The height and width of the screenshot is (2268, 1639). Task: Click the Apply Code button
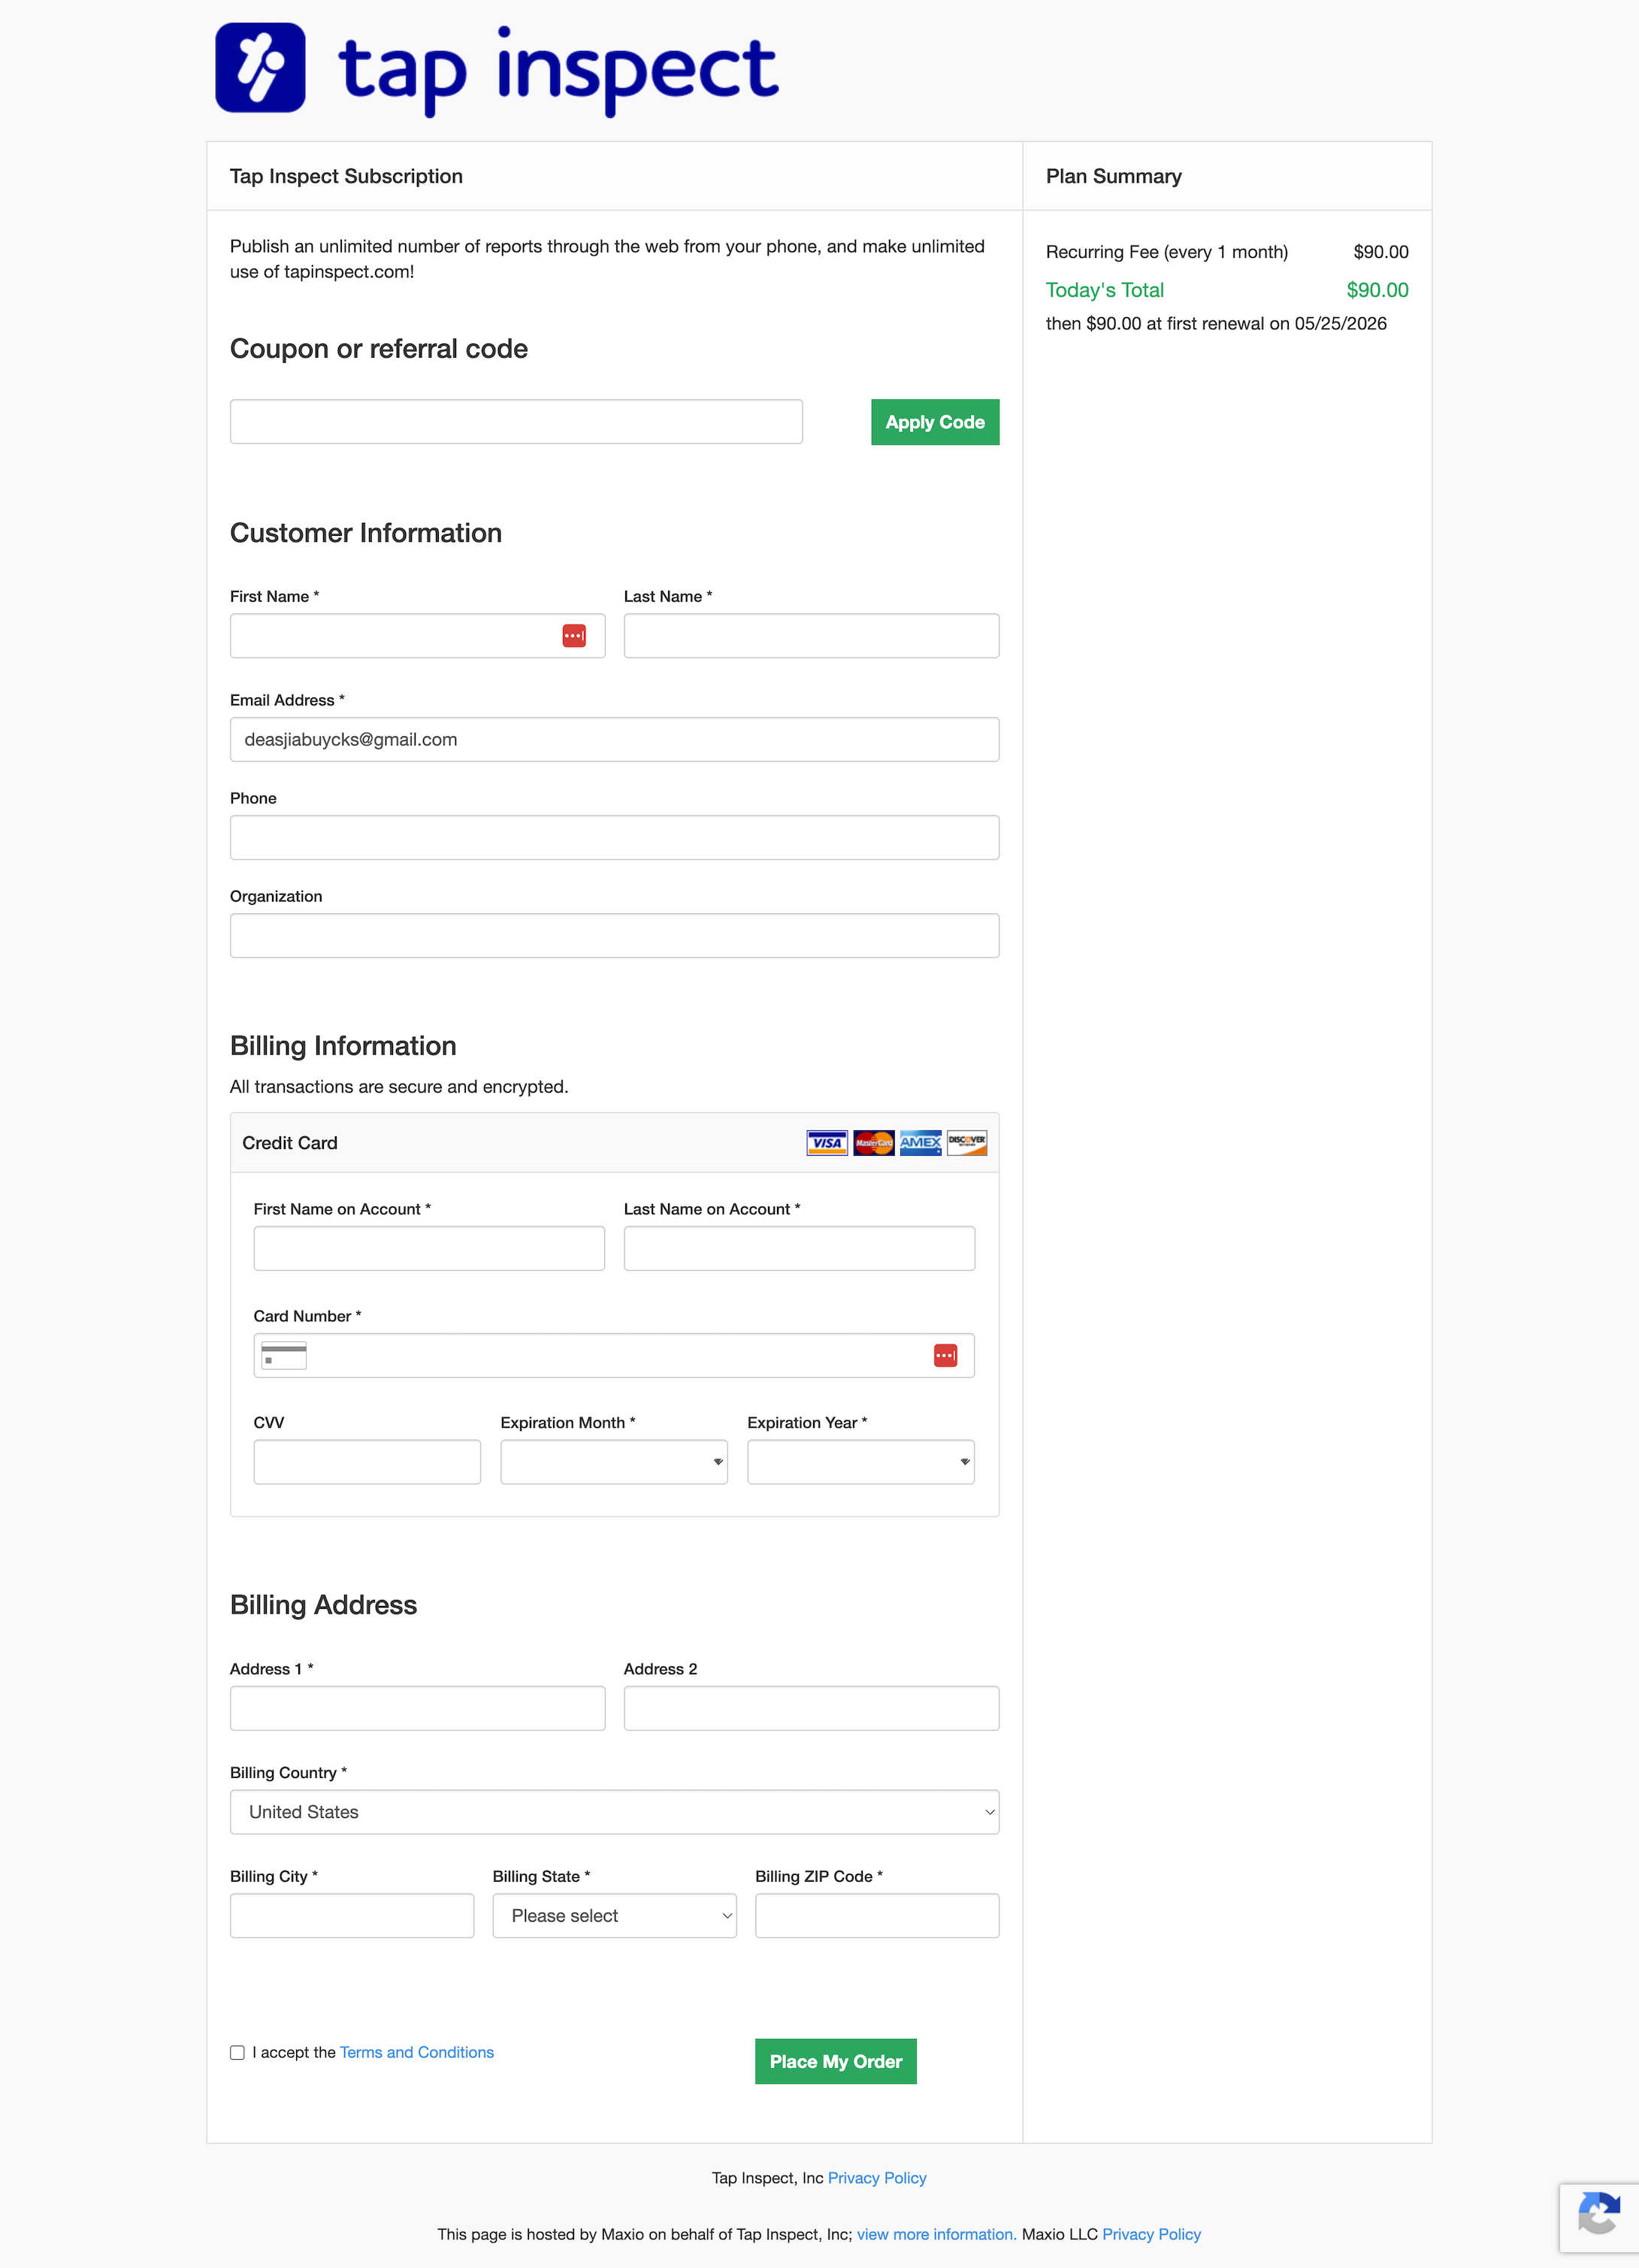[934, 421]
